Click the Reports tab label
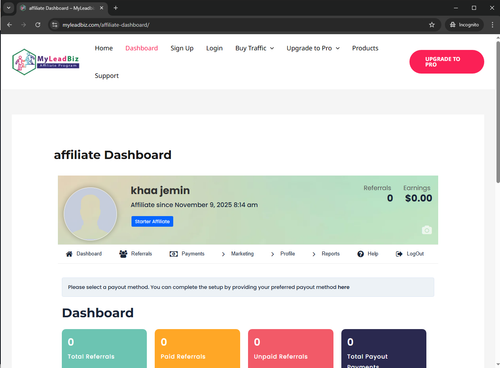 point(331,254)
